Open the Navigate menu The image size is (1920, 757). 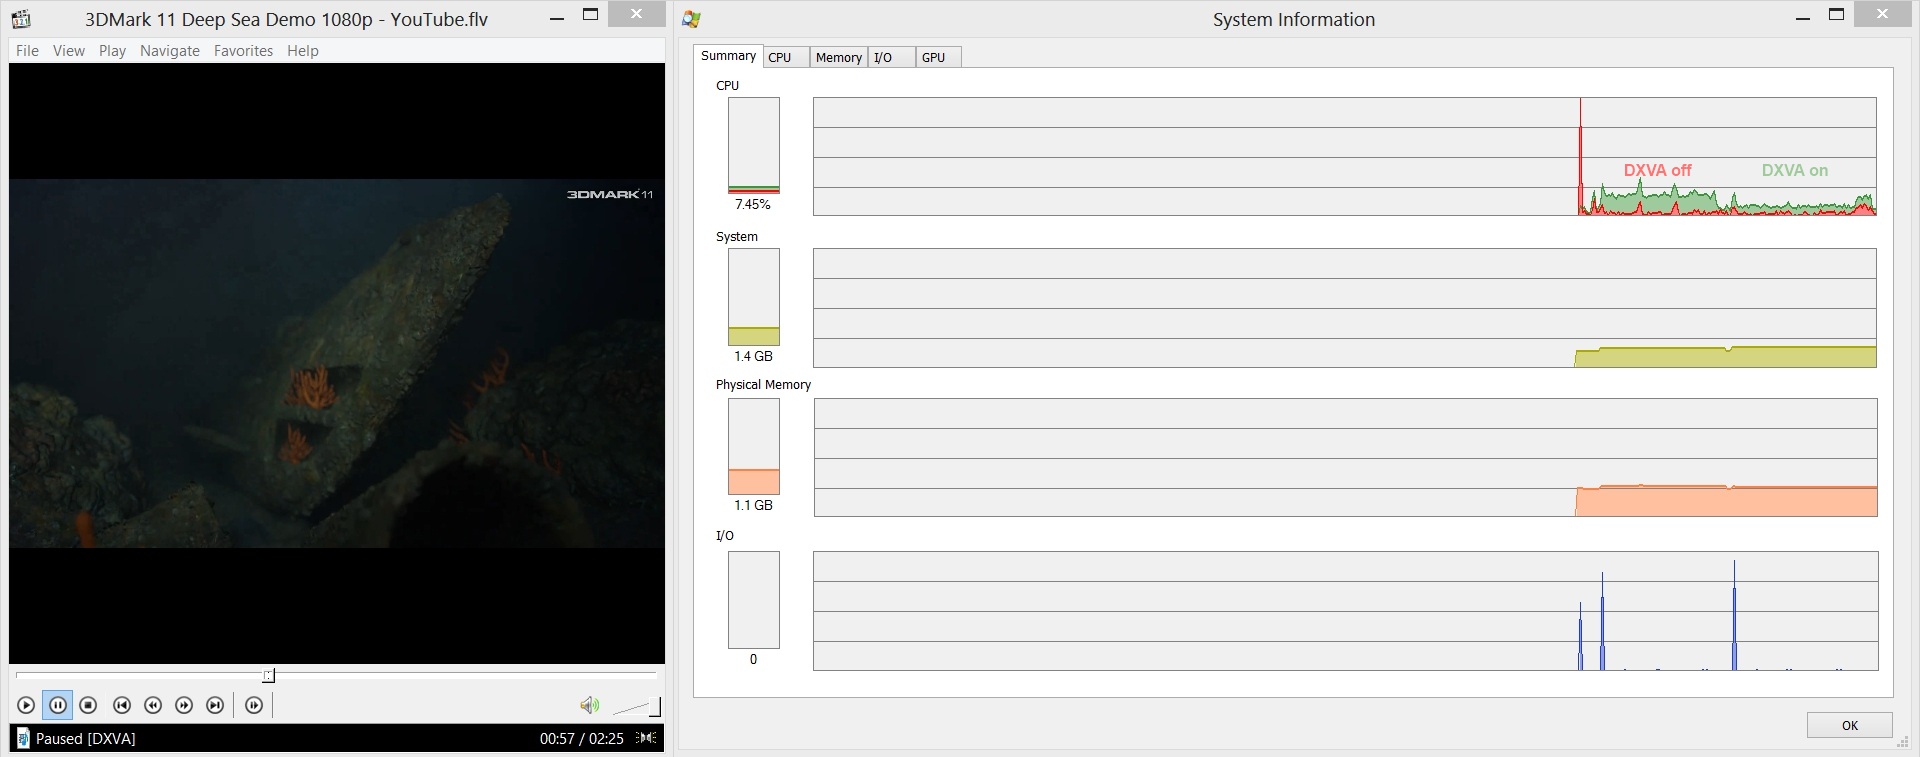coord(170,51)
